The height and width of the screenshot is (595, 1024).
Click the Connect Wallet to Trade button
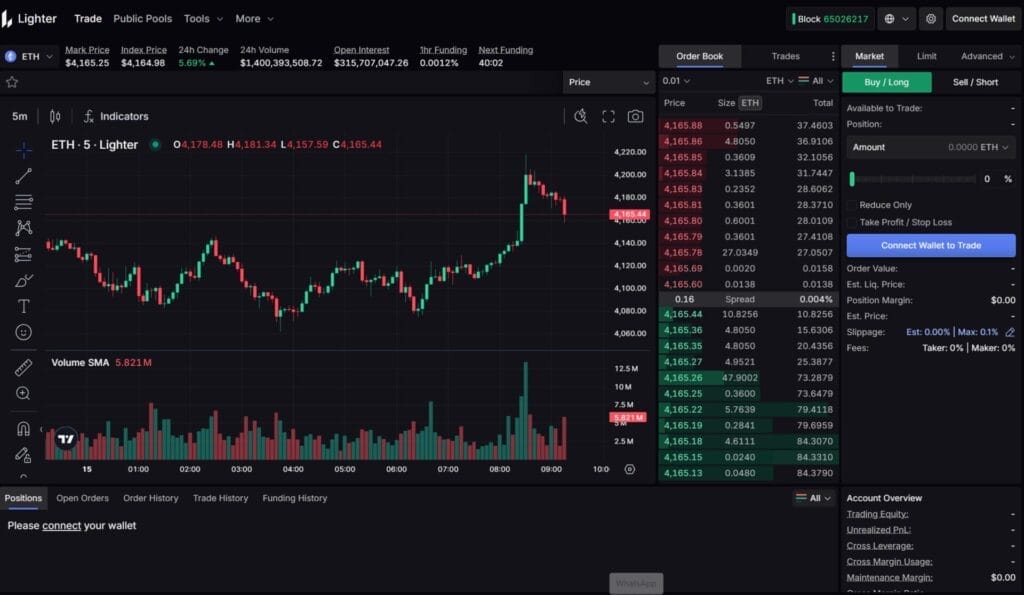click(930, 245)
